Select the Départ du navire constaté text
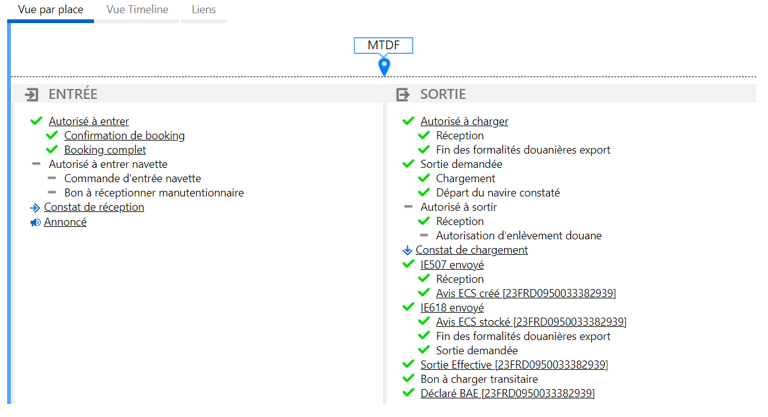 (498, 193)
